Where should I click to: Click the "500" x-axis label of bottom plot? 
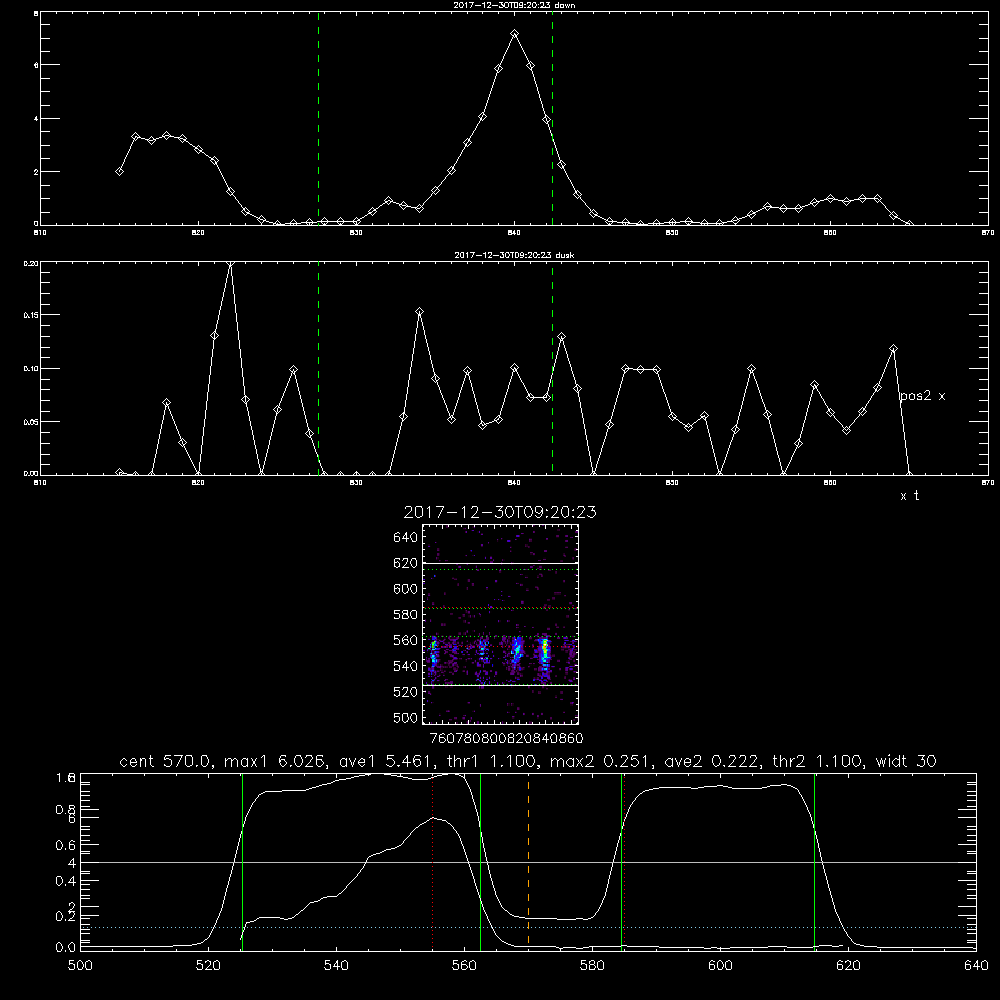tap(80, 966)
